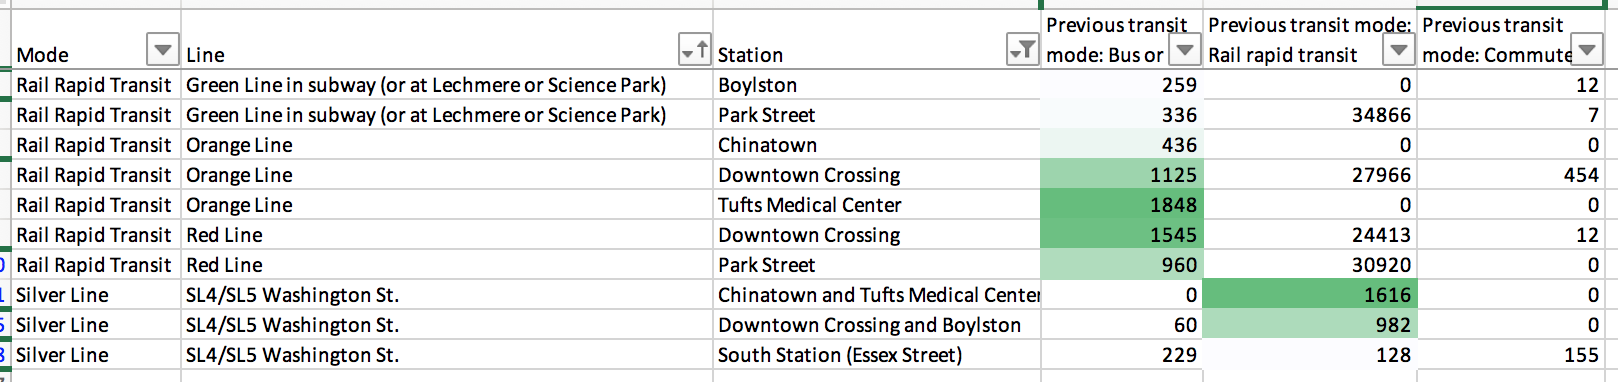The image size is (1618, 382).
Task: Select the Chinatown and Tufts Medical Center cell
Action: [877, 295]
